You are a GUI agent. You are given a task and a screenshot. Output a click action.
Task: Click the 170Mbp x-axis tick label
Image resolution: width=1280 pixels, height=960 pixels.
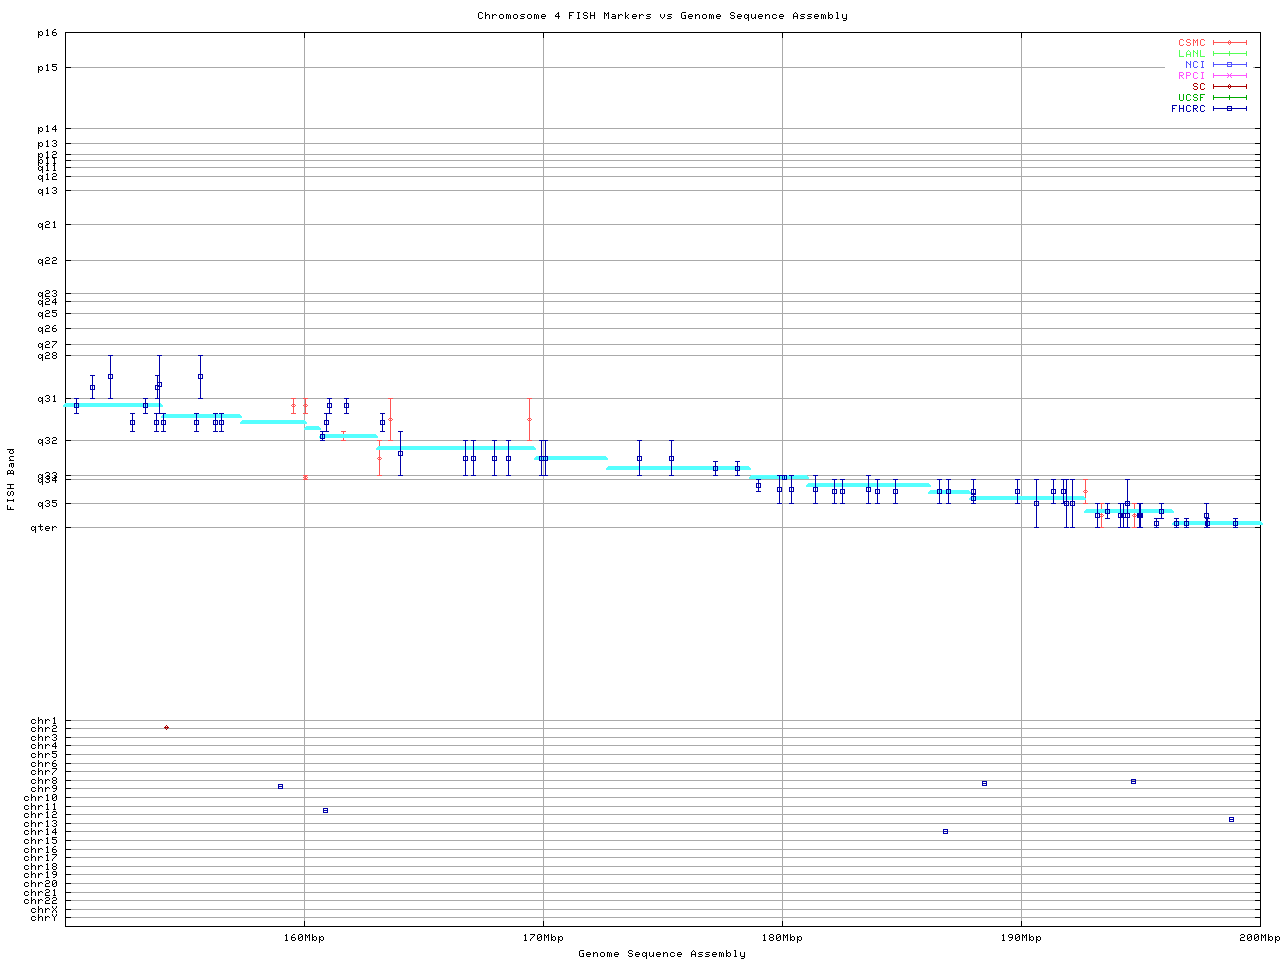coord(543,938)
